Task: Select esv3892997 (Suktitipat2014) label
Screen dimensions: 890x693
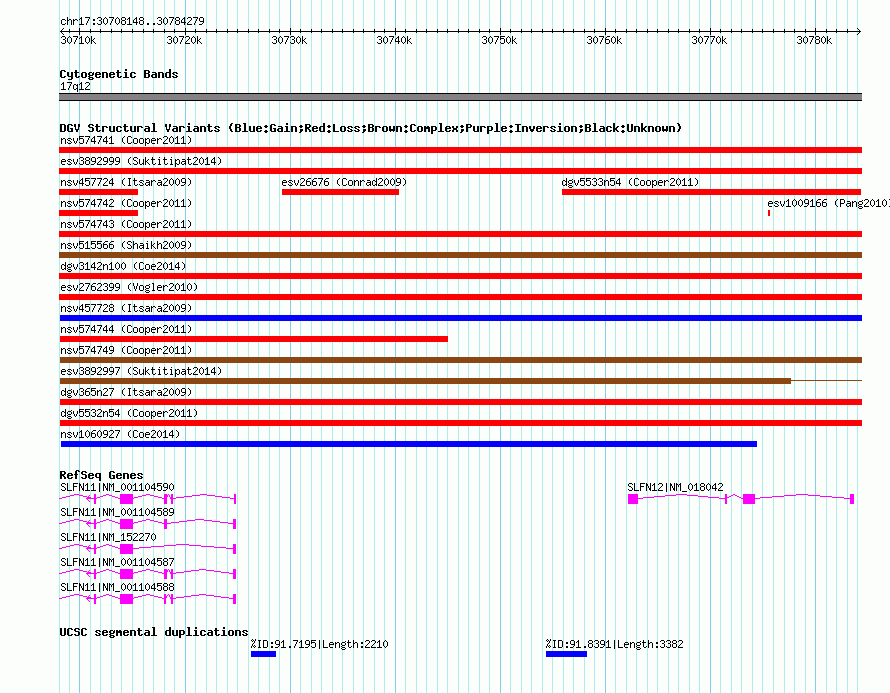Action: (141, 371)
